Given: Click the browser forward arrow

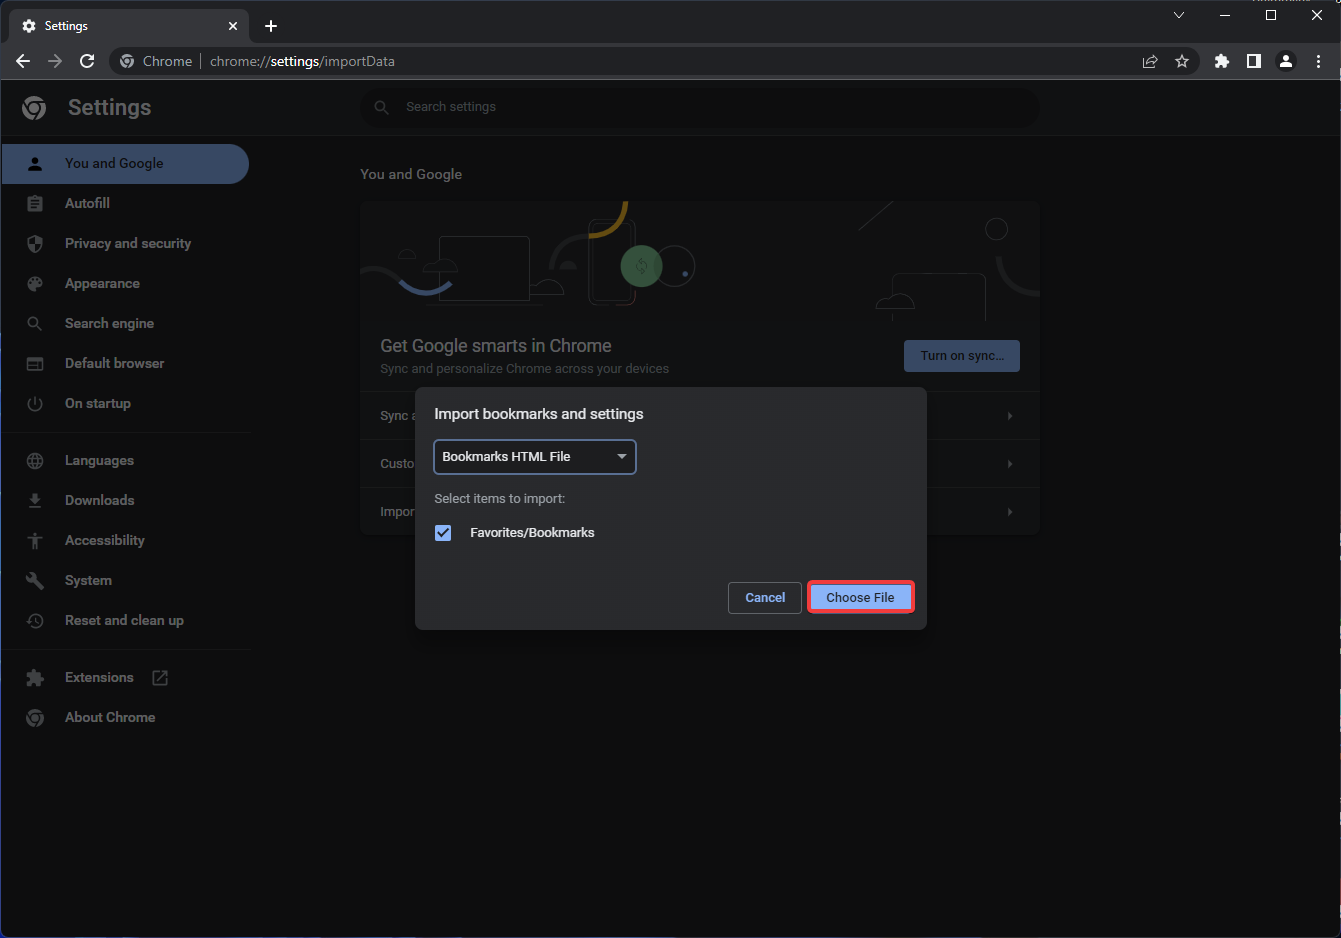Looking at the screenshot, I should 55,61.
